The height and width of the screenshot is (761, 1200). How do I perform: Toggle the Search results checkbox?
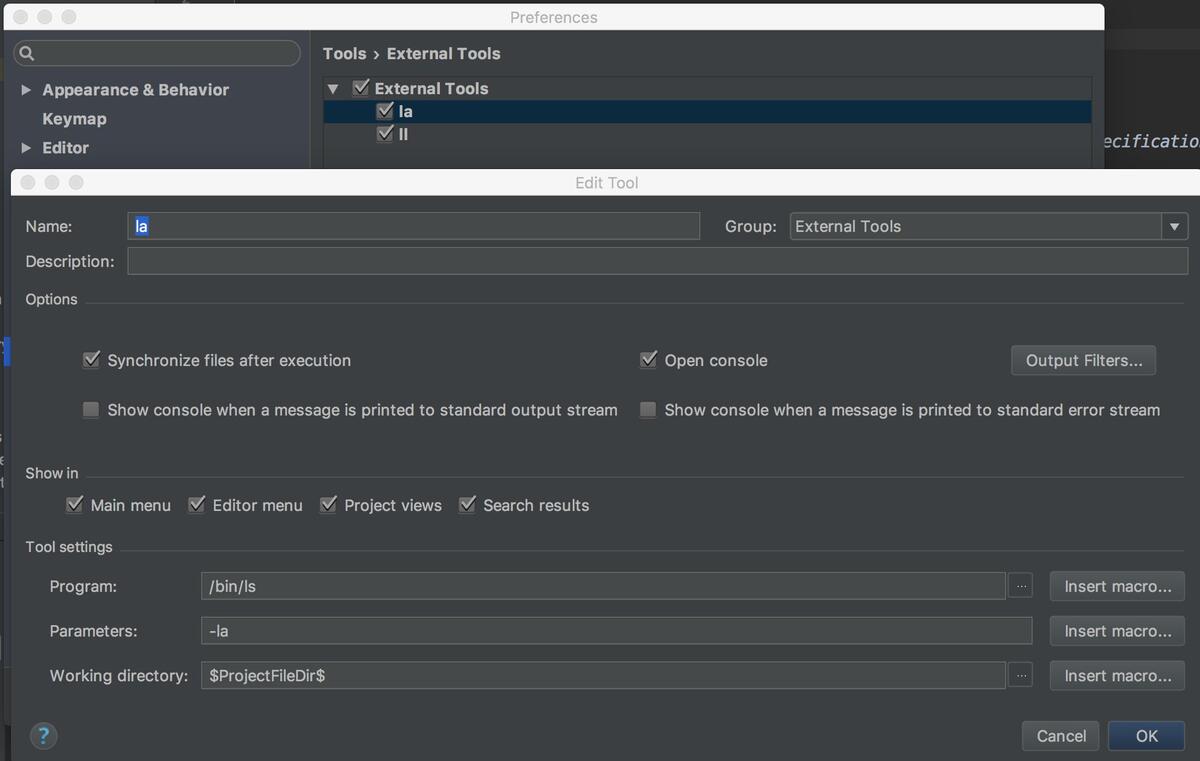(467, 505)
